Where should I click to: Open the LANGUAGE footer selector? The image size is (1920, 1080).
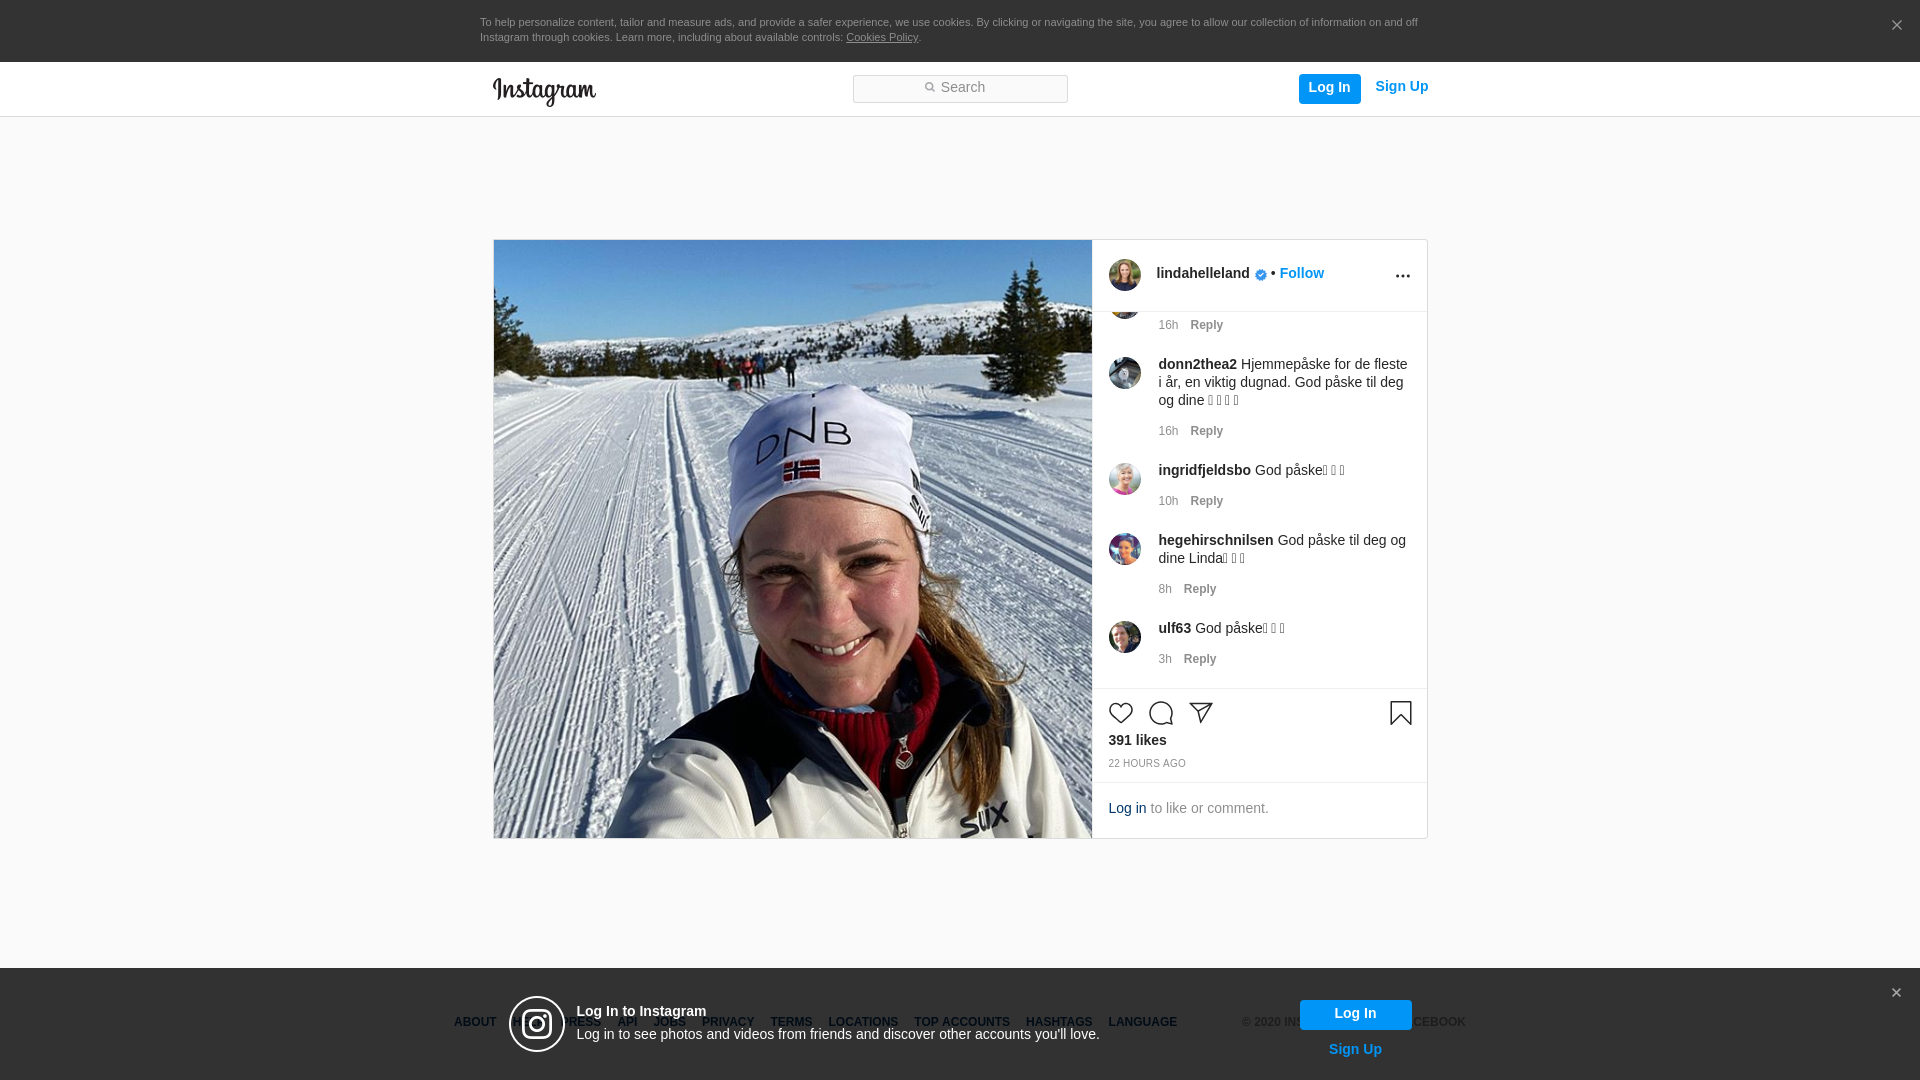coord(1142,1022)
